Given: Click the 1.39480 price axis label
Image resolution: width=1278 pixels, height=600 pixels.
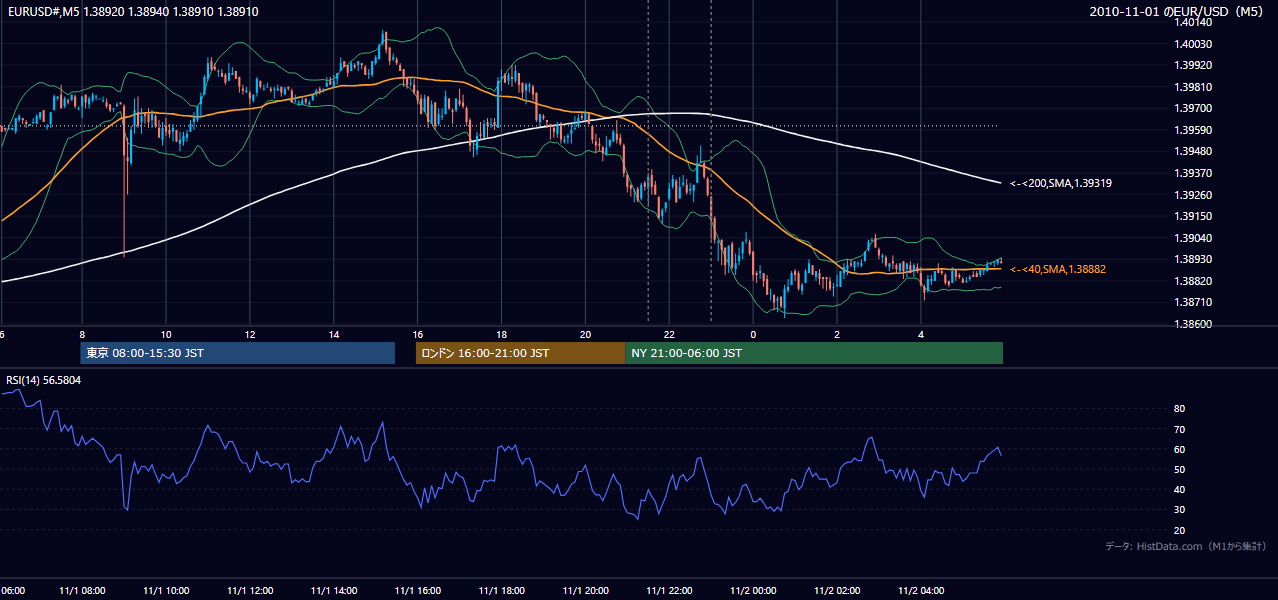Looking at the screenshot, I should pyautogui.click(x=1195, y=151).
